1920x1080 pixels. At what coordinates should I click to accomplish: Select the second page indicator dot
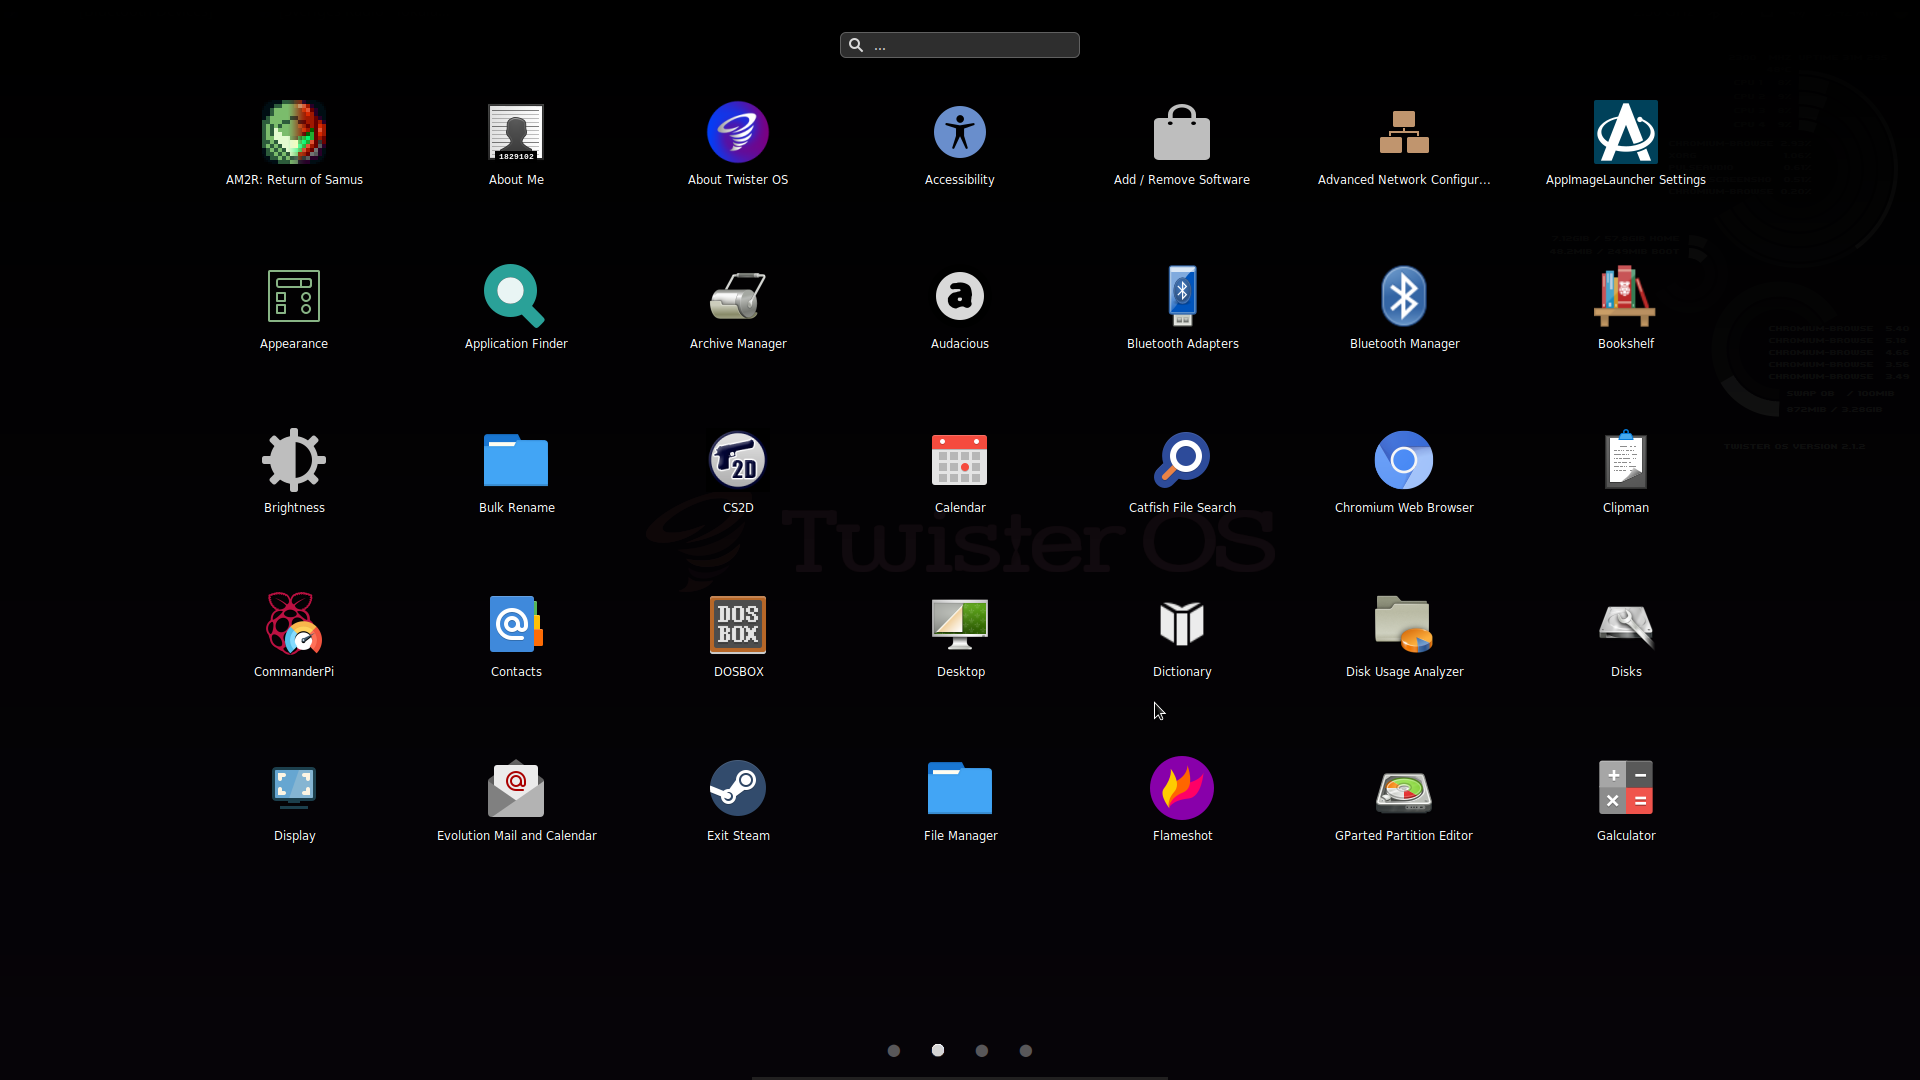tap(938, 1050)
